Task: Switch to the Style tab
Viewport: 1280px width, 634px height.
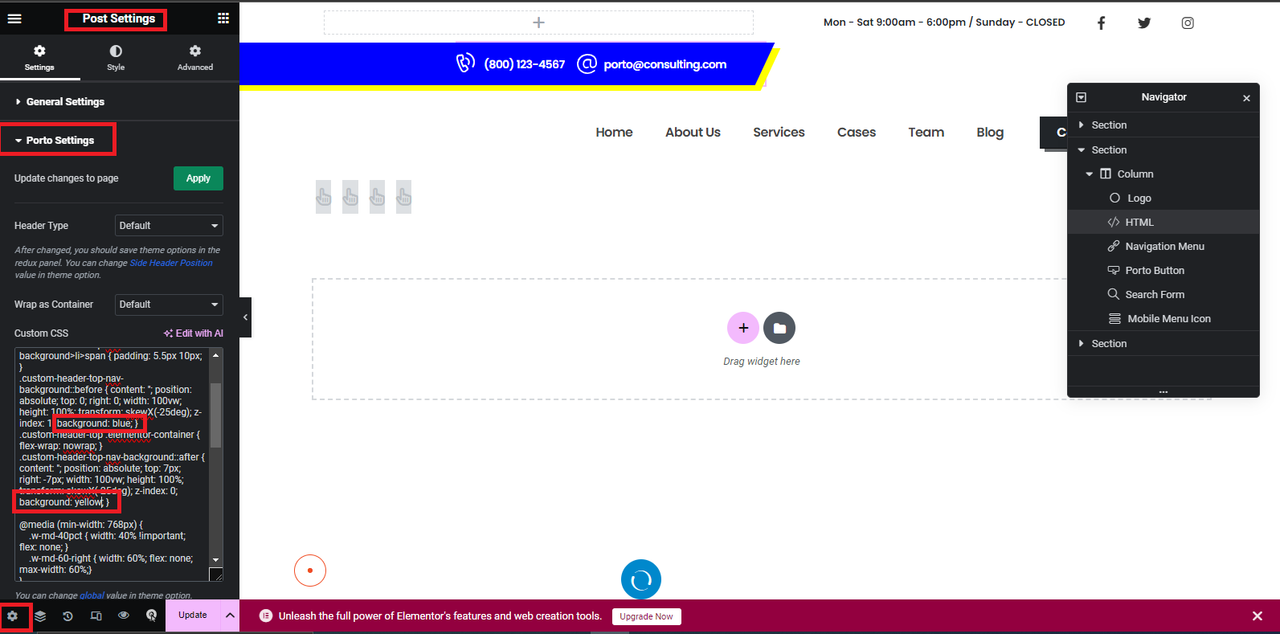Action: pyautogui.click(x=116, y=58)
